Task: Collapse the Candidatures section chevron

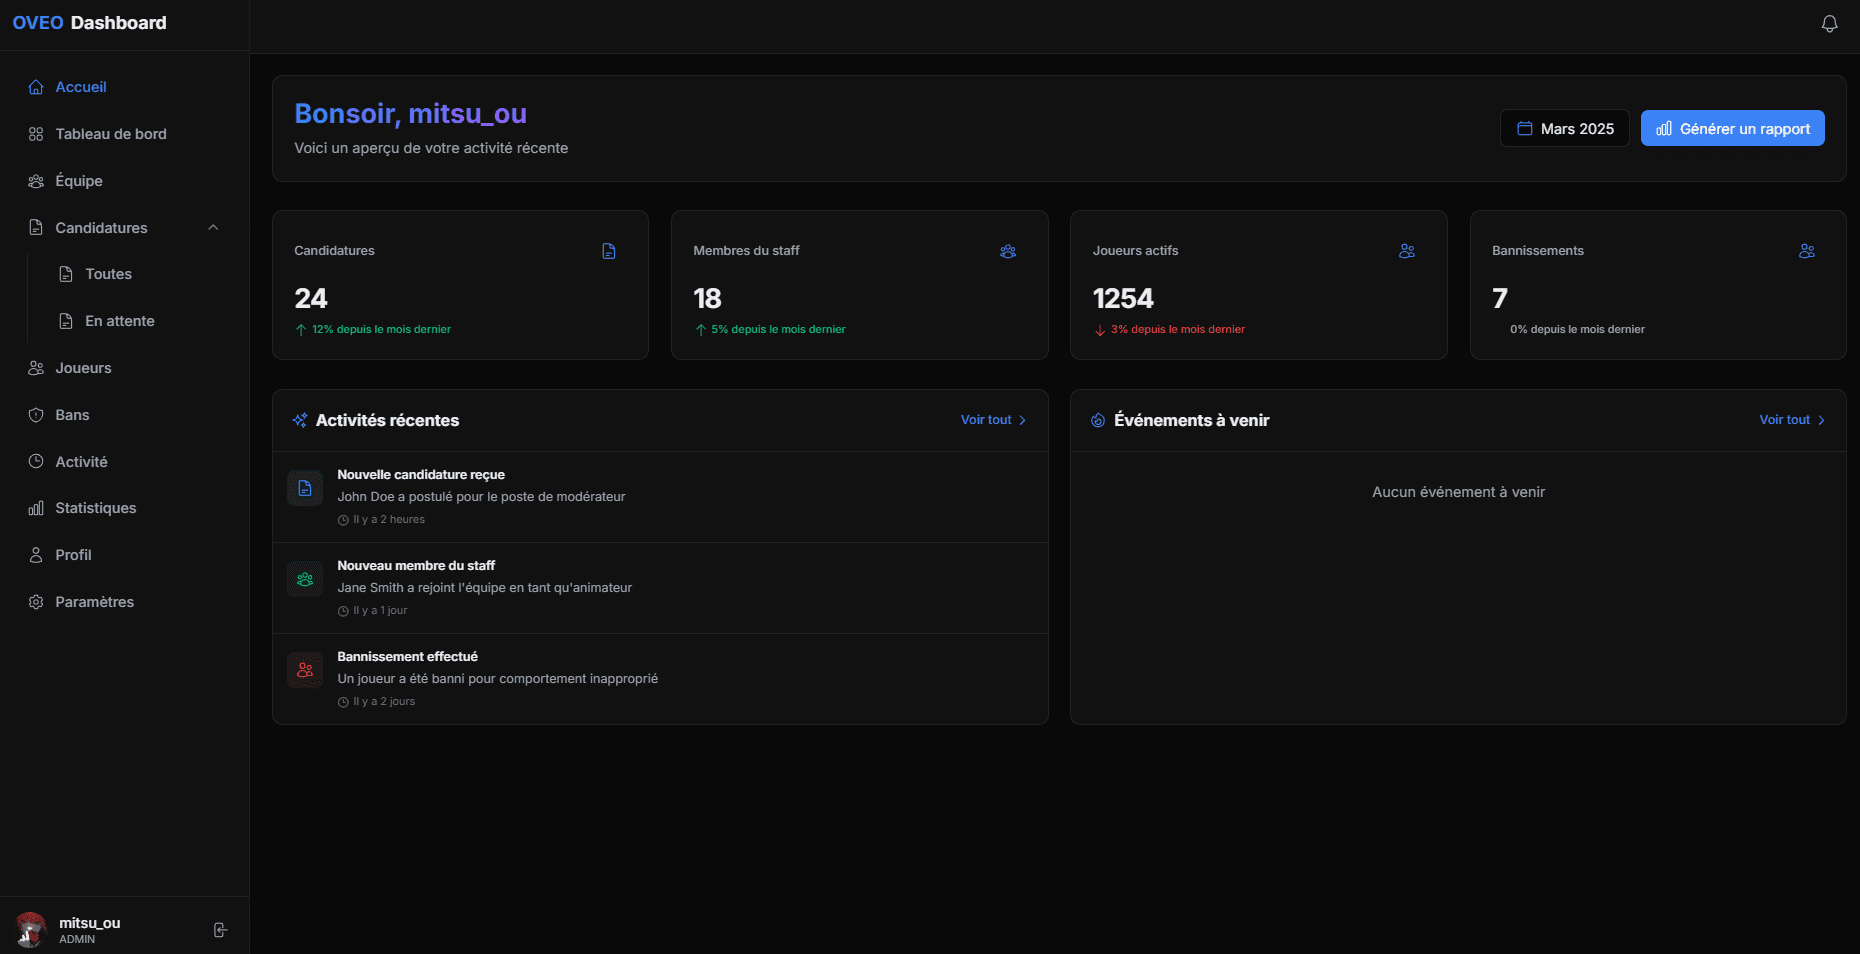Action: [x=212, y=228]
